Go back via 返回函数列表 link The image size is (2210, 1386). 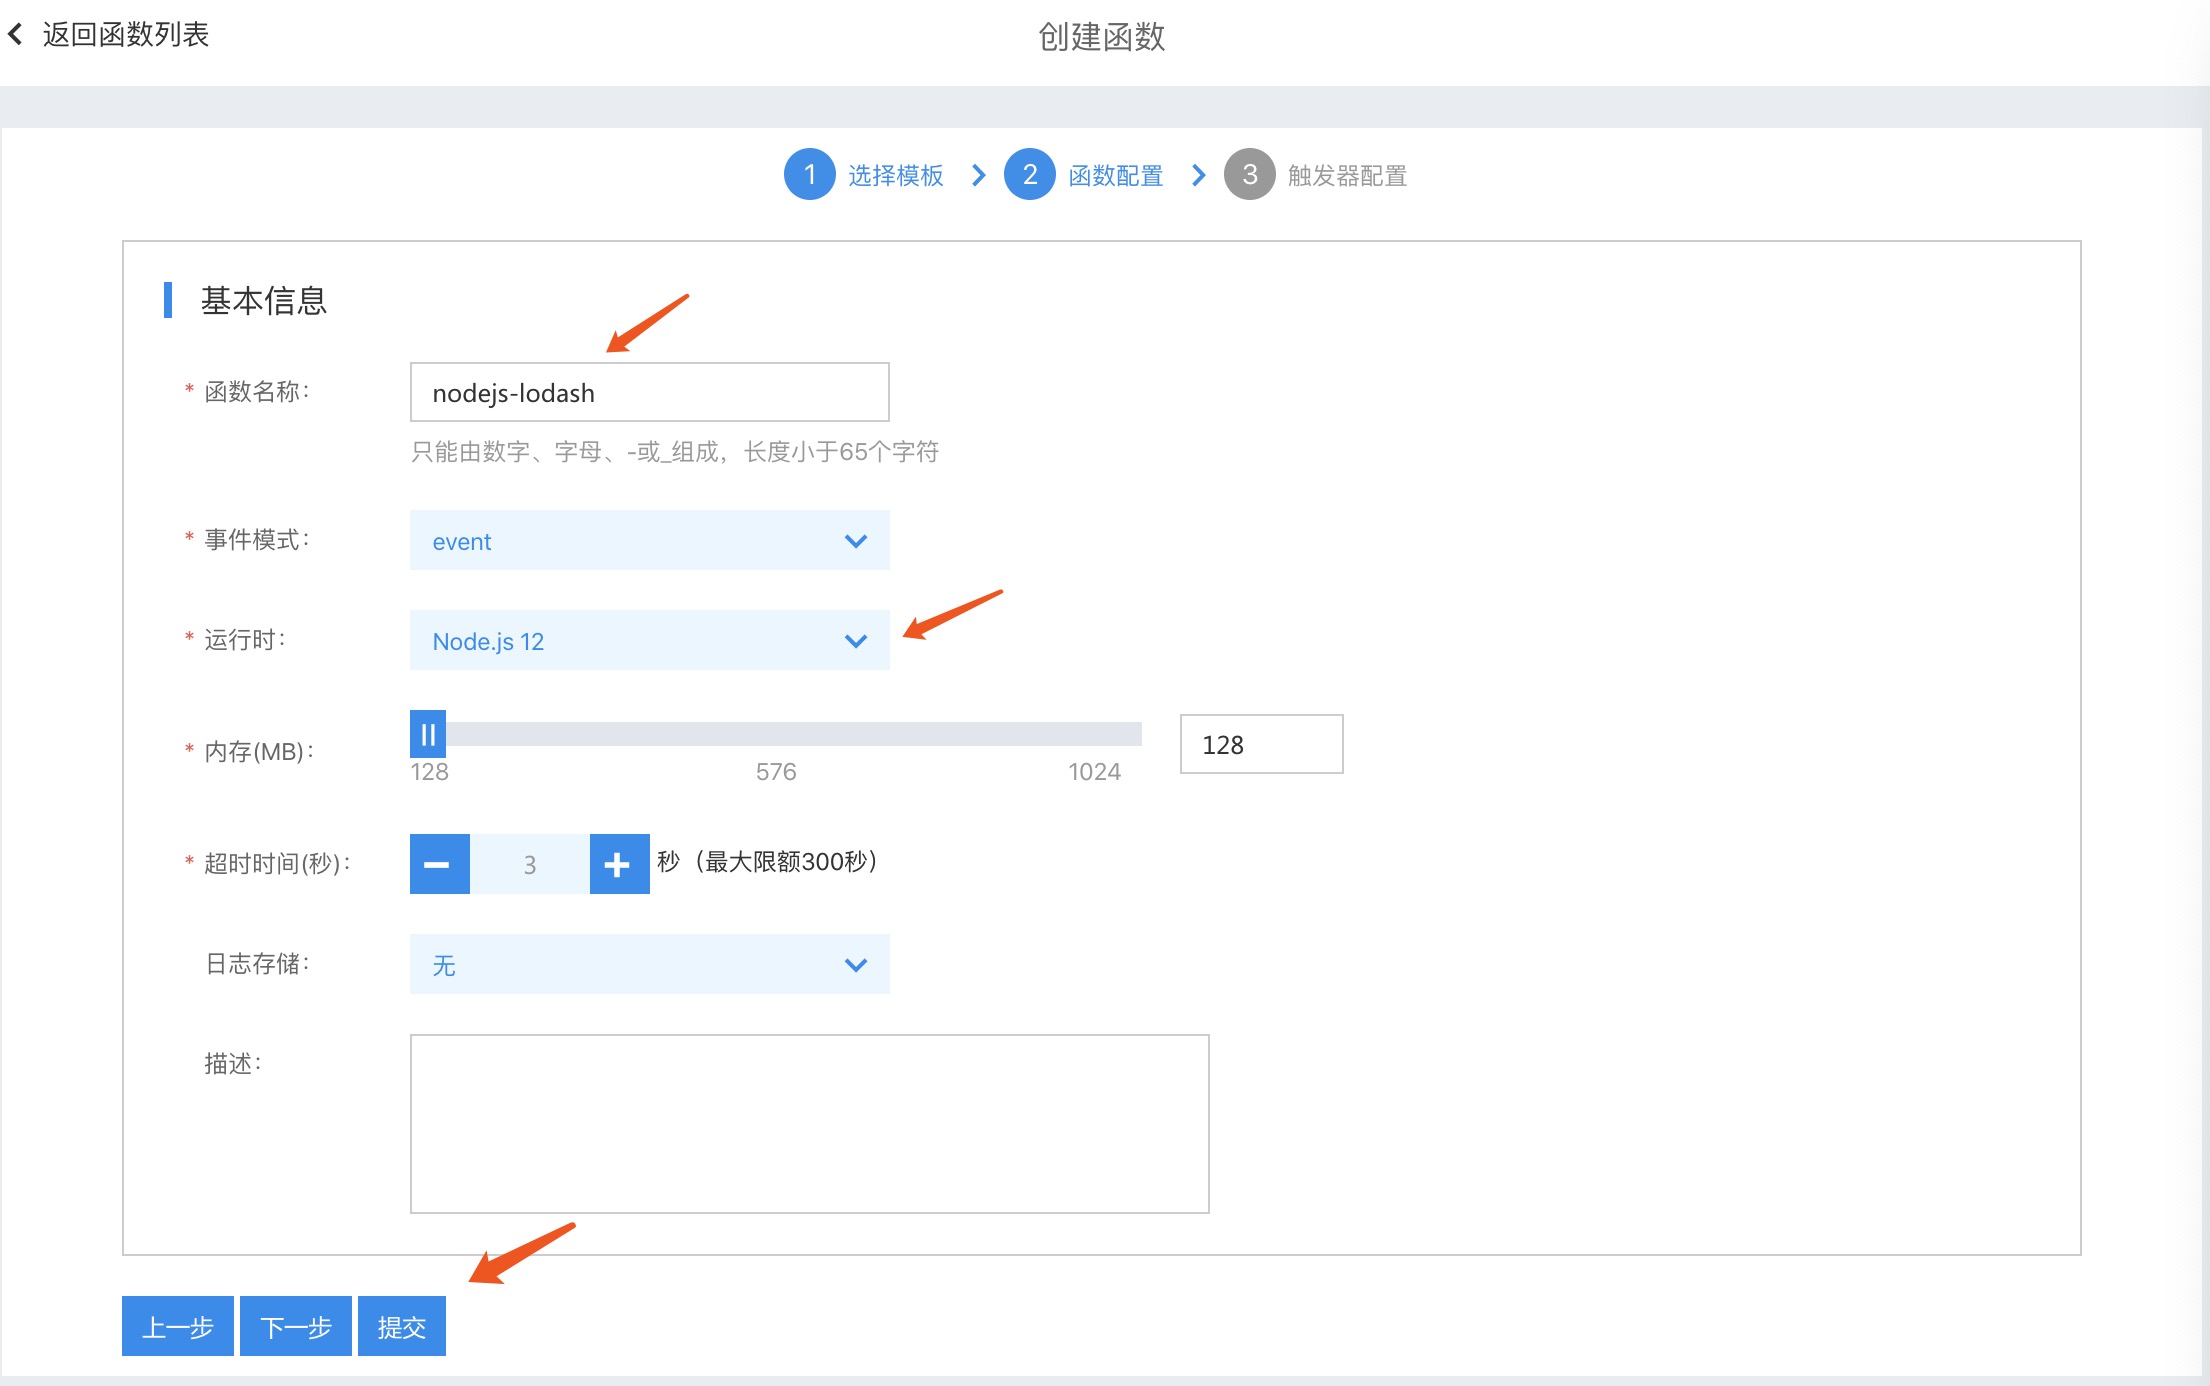tap(125, 35)
